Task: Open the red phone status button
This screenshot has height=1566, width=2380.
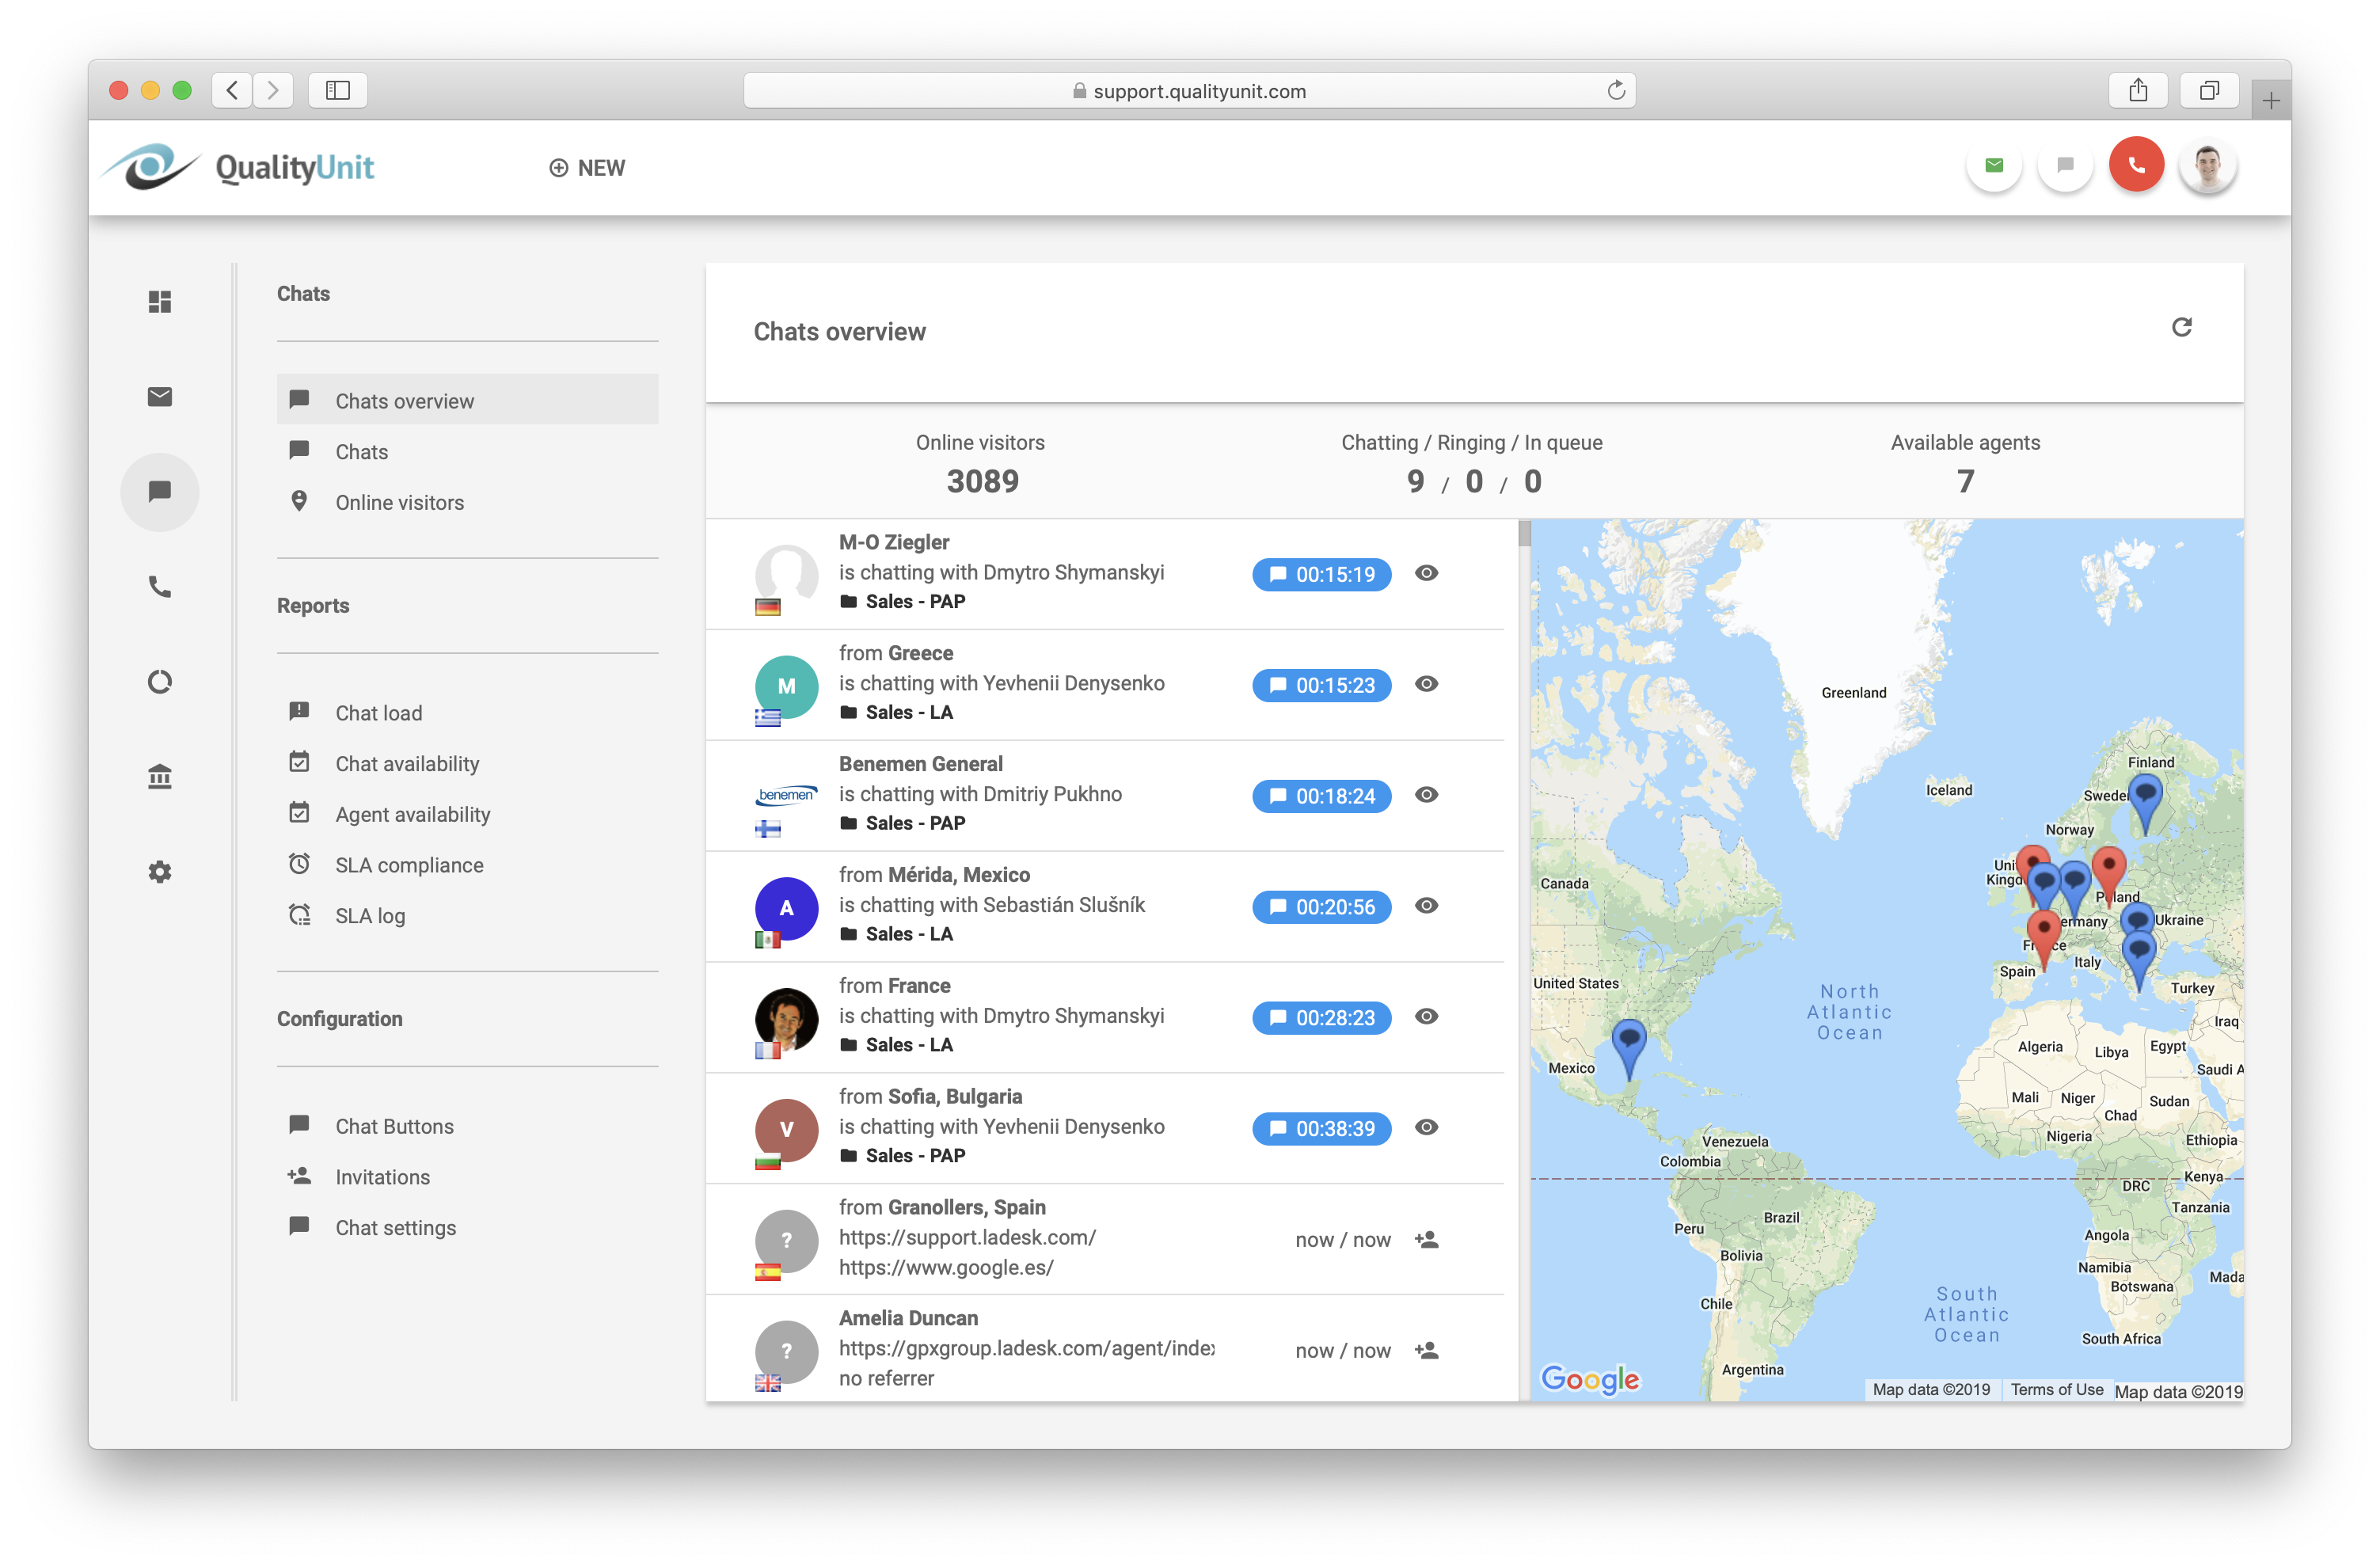Action: [2137, 164]
